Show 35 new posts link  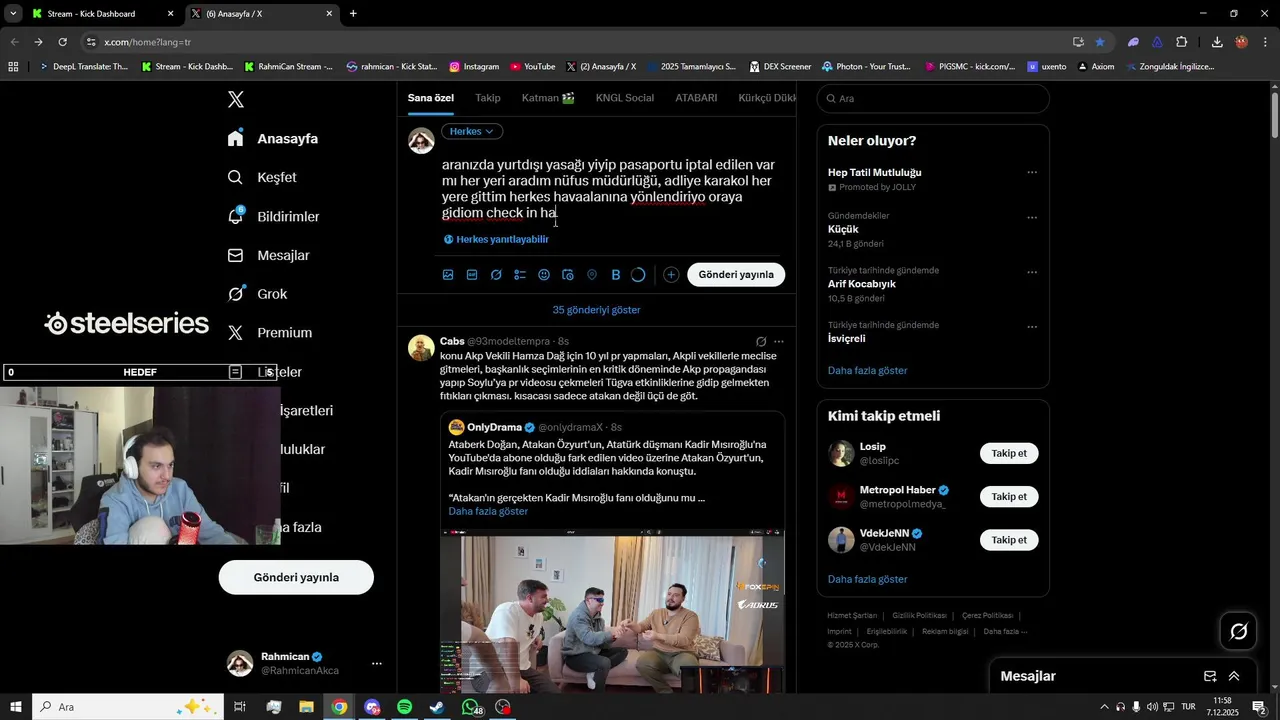597,310
